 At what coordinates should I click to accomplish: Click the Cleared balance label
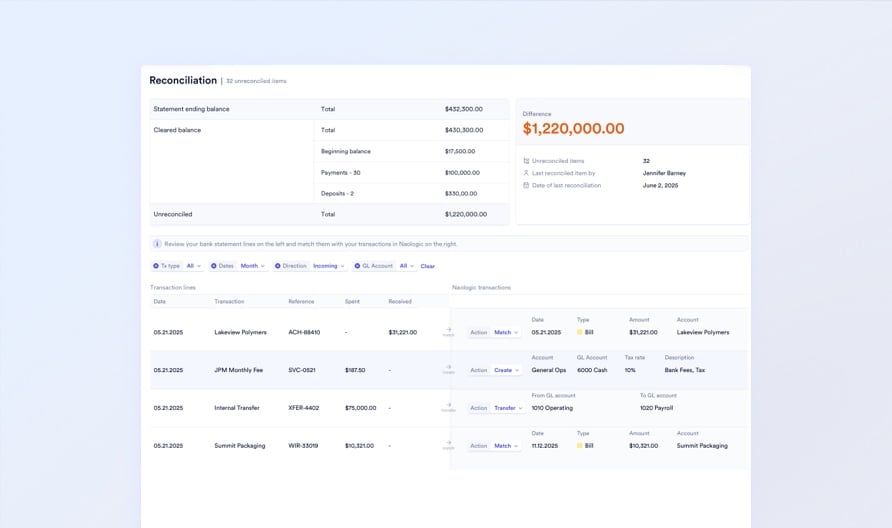177,130
